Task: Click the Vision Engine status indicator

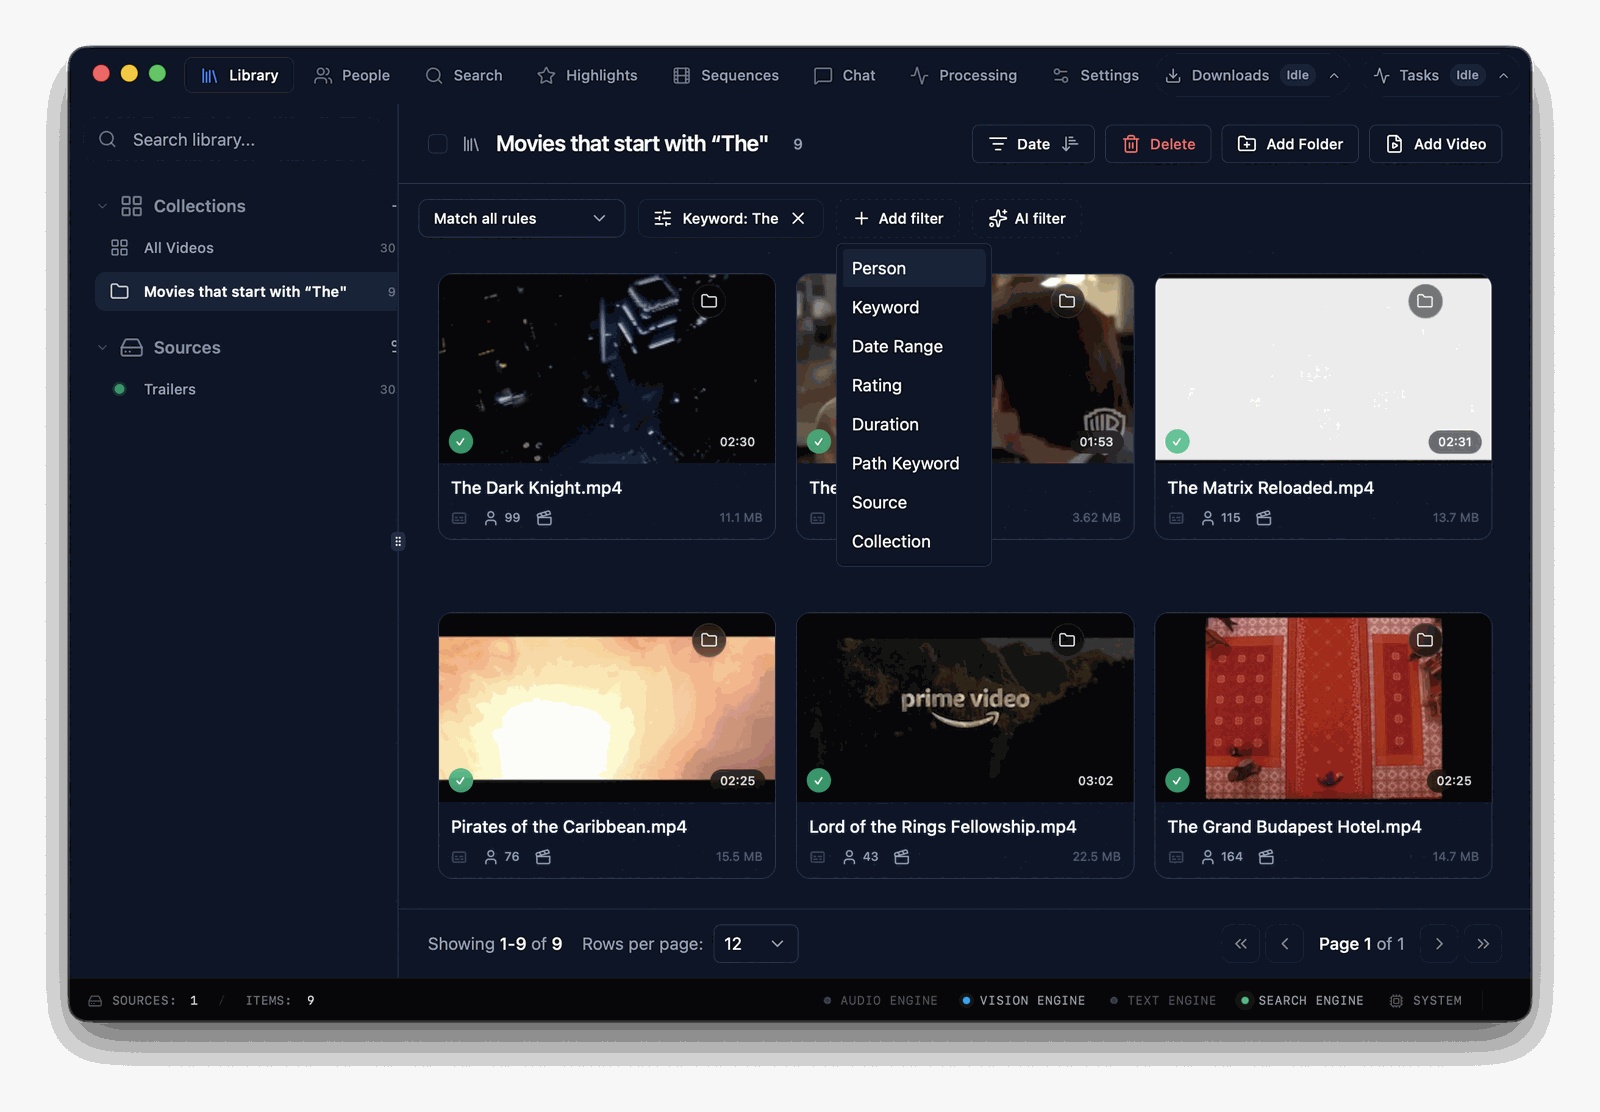Action: [1023, 1000]
